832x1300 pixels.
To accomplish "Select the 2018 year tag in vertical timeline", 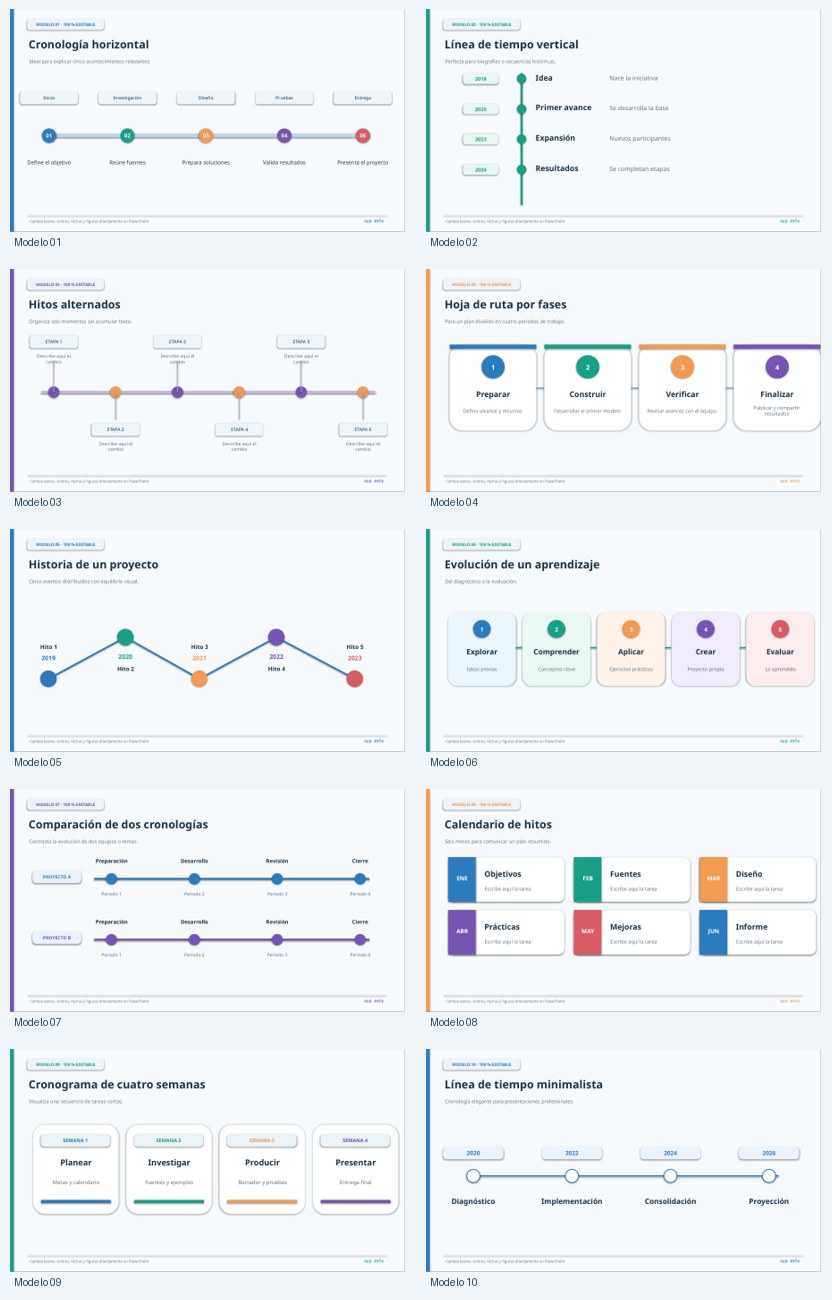I will (480, 78).
